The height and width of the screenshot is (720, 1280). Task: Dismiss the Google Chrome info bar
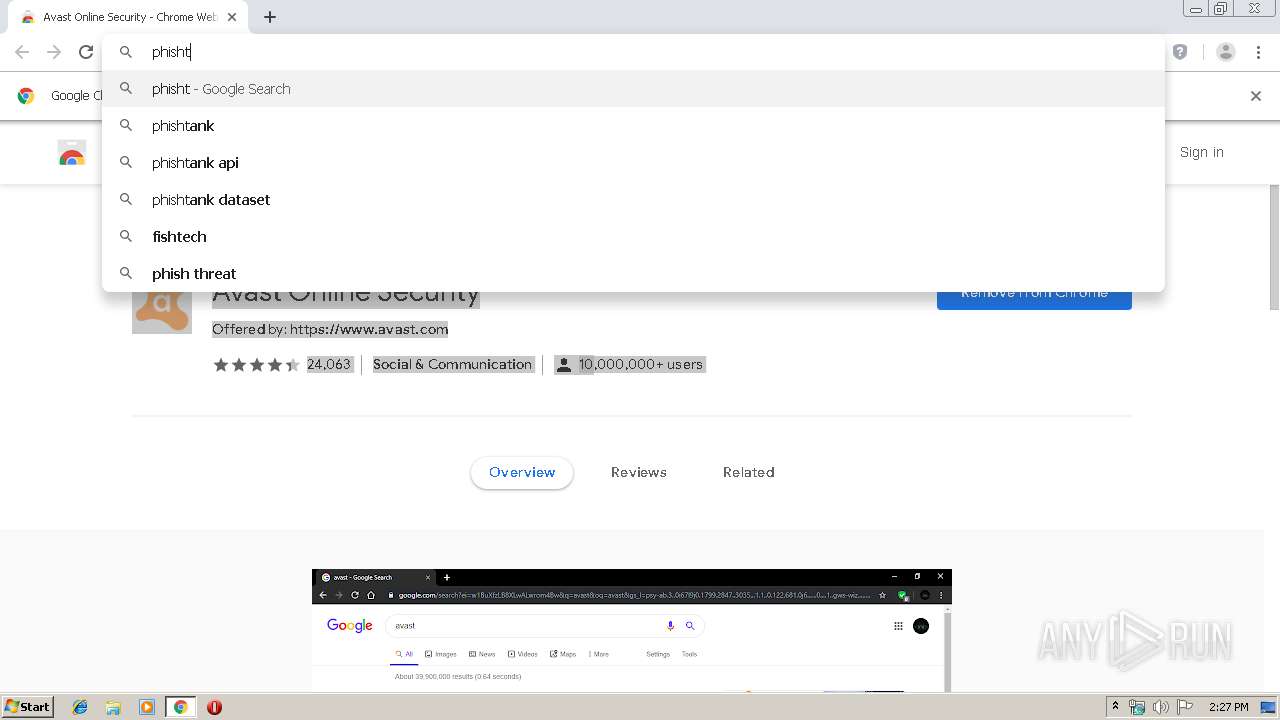point(1256,96)
